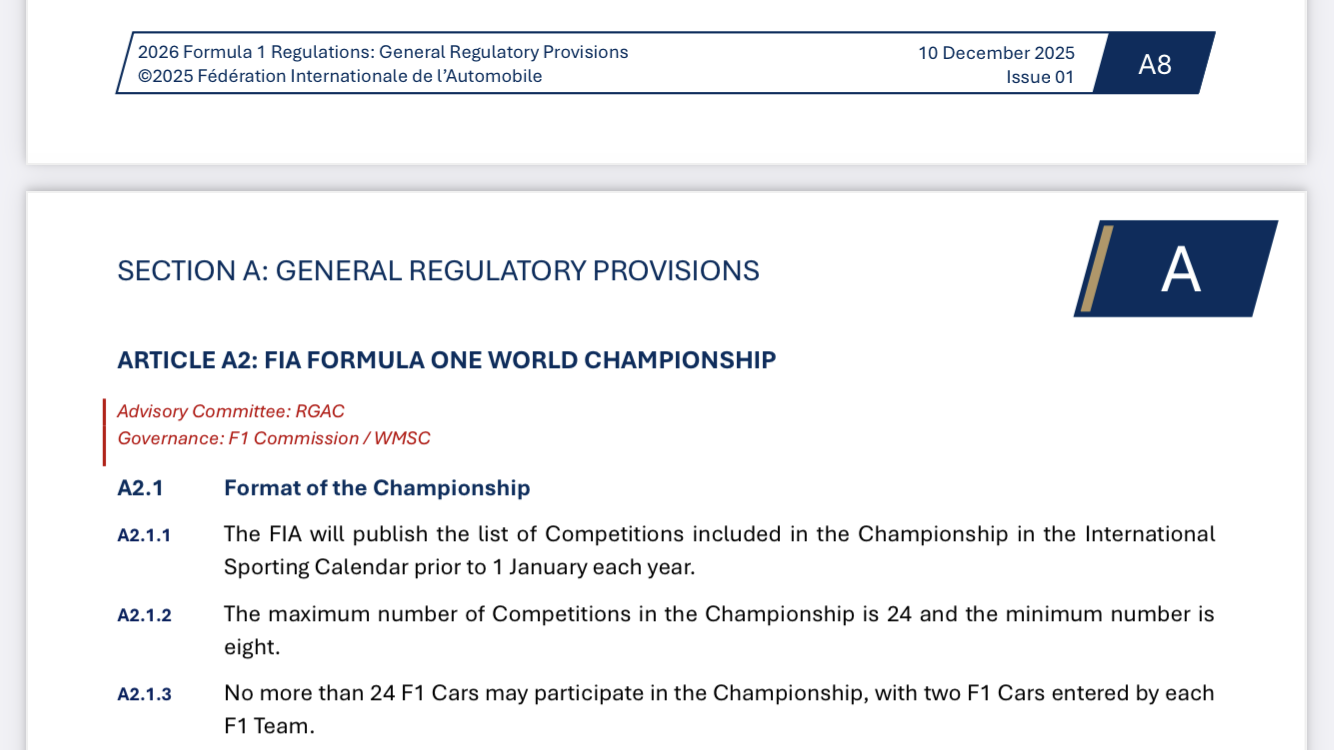Click the Advisory Committee: RGAC note
The image size is (1334, 750).
click(x=231, y=411)
